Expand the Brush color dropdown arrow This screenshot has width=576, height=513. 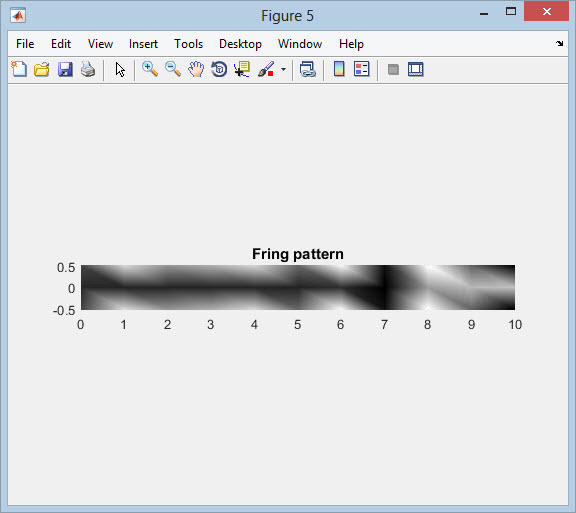point(283,69)
